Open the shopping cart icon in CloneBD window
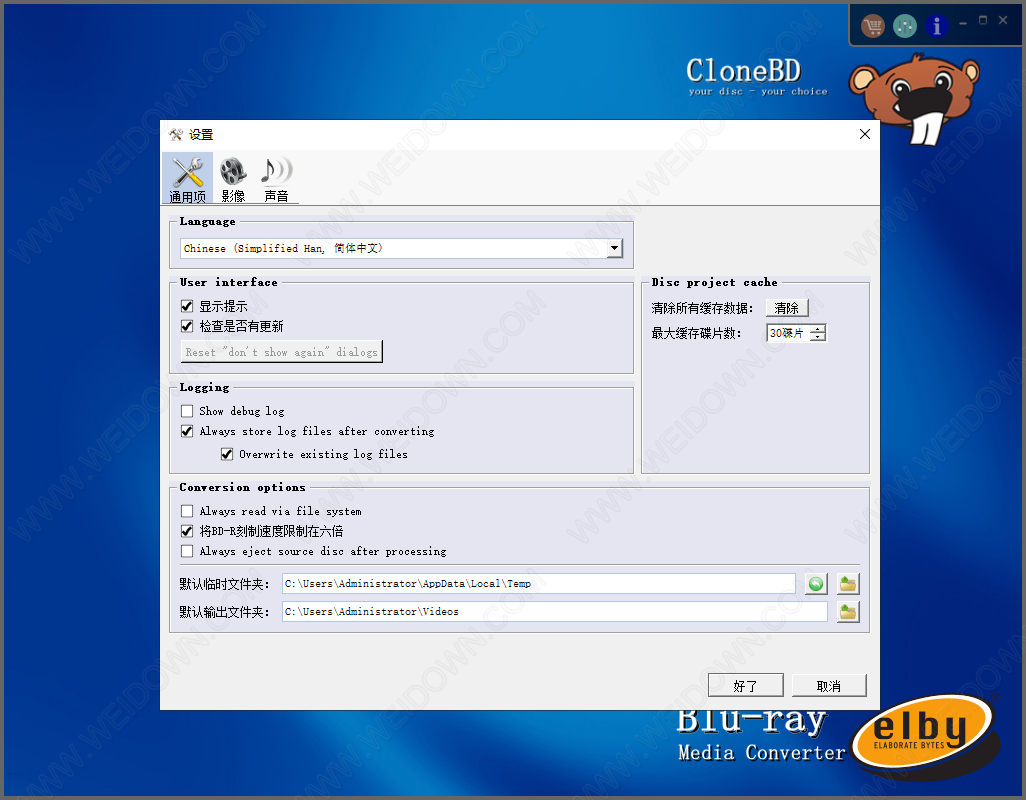This screenshot has height=800, width=1026. coord(873,26)
